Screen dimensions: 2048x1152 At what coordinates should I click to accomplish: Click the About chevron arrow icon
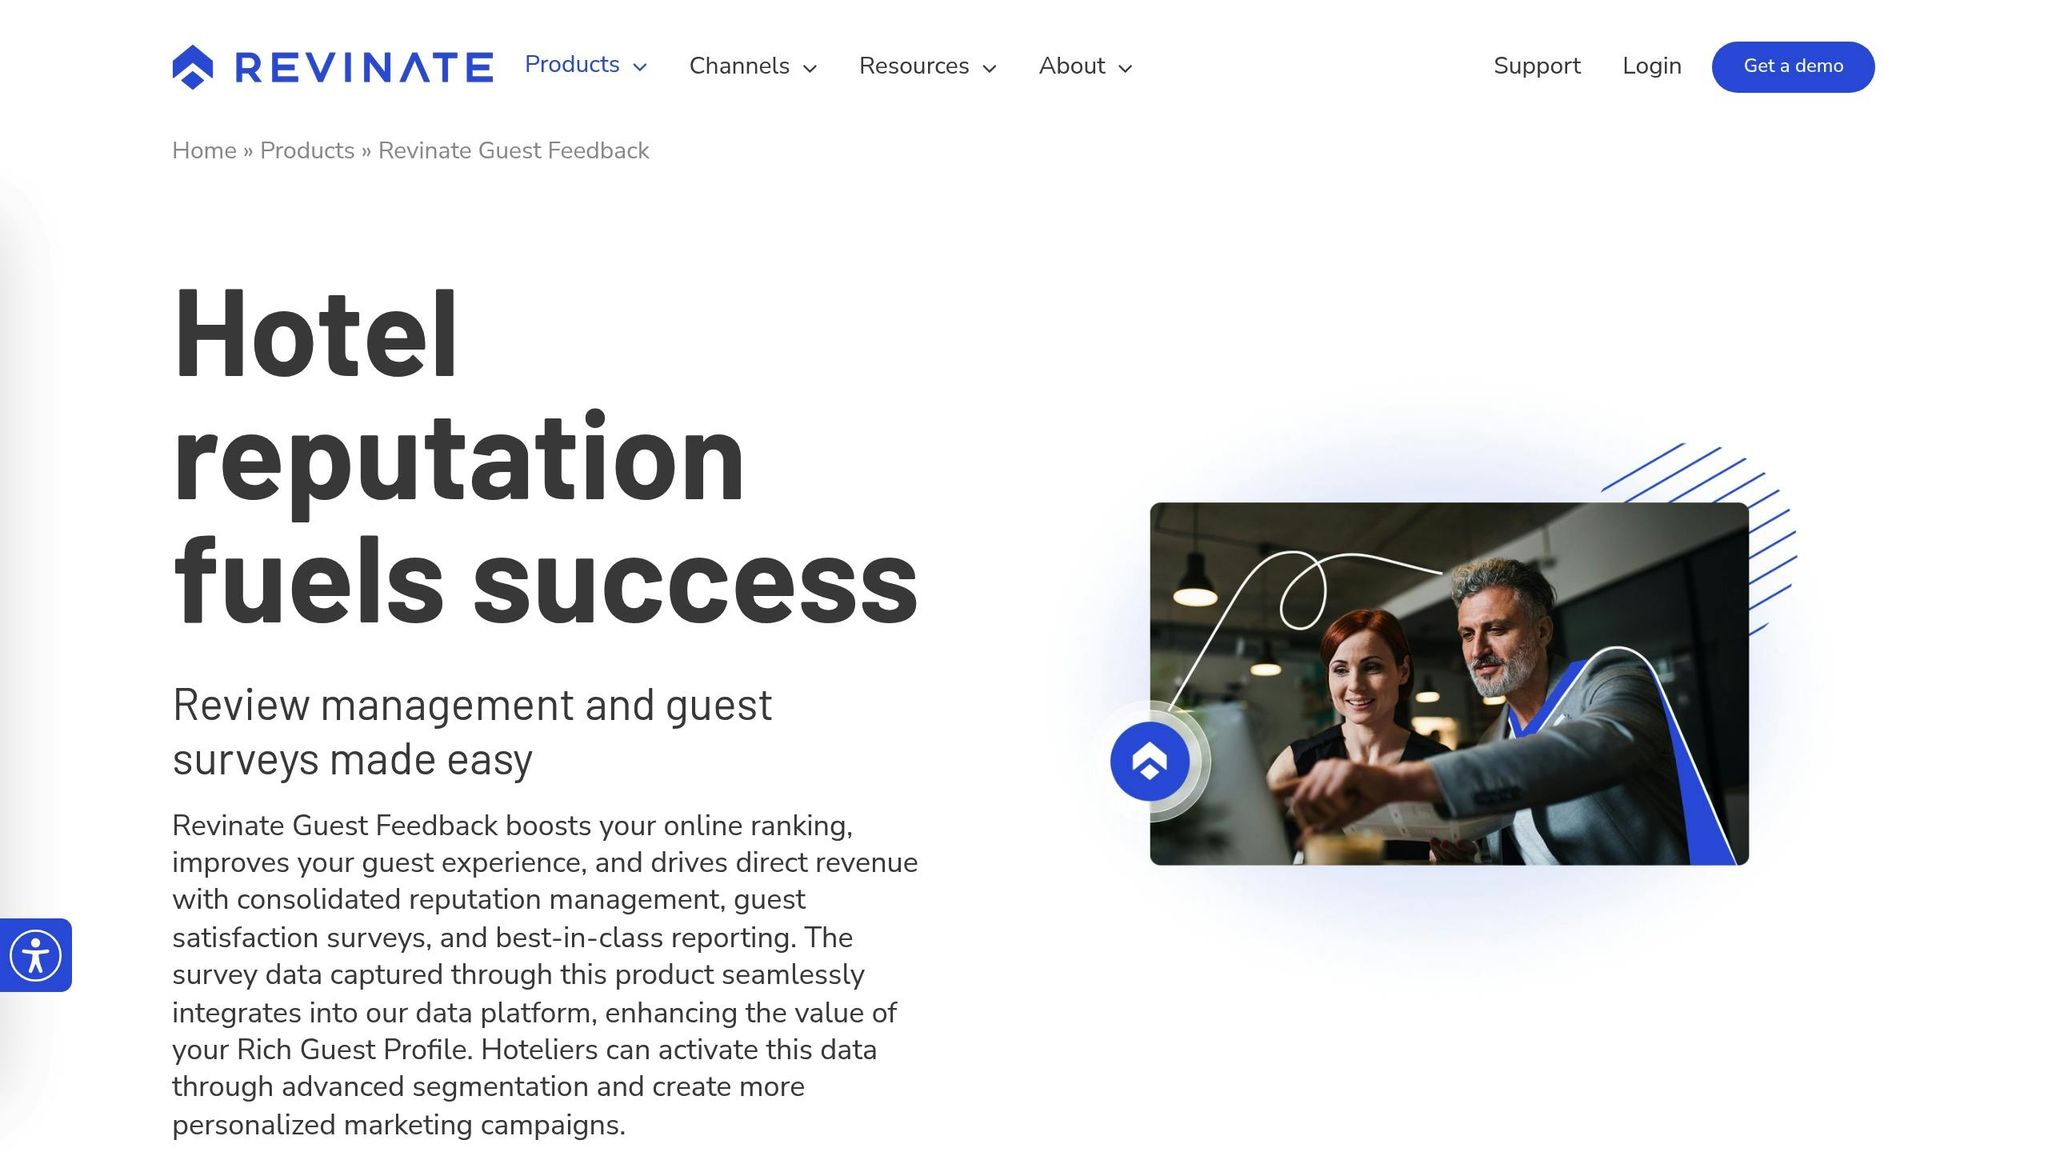(1127, 68)
